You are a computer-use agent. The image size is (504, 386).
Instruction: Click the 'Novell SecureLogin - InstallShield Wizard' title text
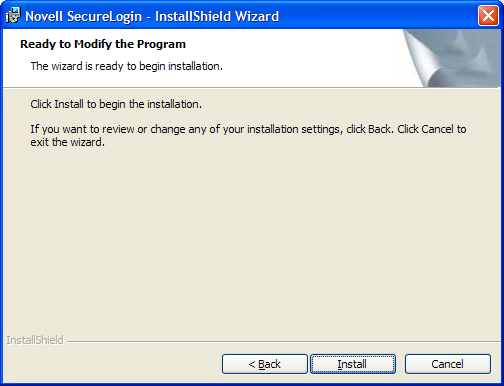pos(152,16)
